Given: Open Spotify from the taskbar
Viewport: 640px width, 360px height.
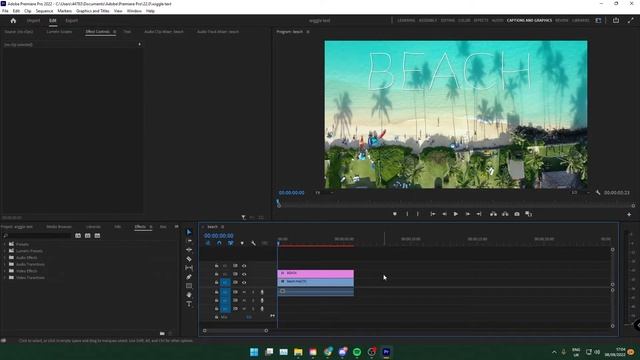Looking at the screenshot, I should [357, 352].
